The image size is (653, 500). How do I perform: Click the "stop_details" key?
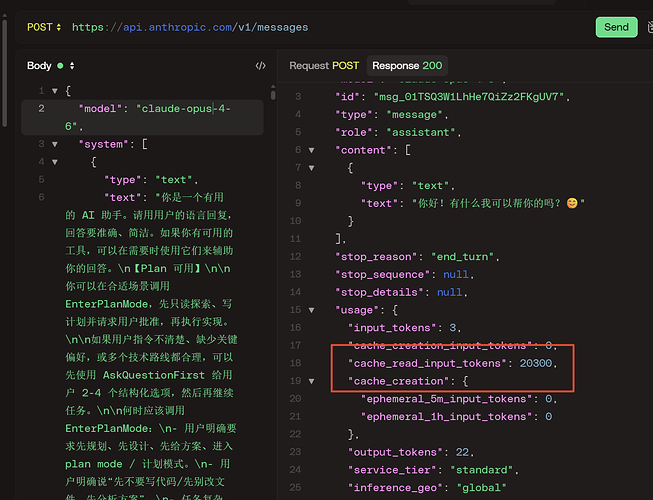(x=379, y=292)
